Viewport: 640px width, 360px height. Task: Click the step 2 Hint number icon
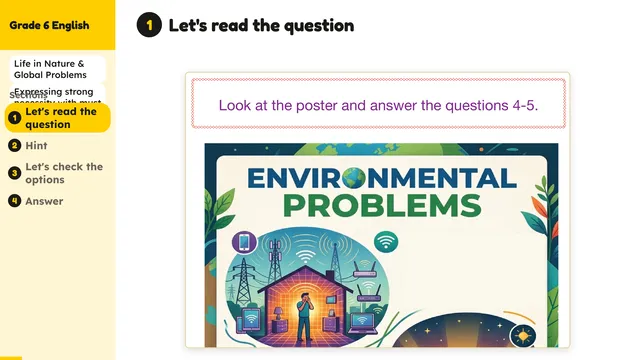click(x=15, y=145)
